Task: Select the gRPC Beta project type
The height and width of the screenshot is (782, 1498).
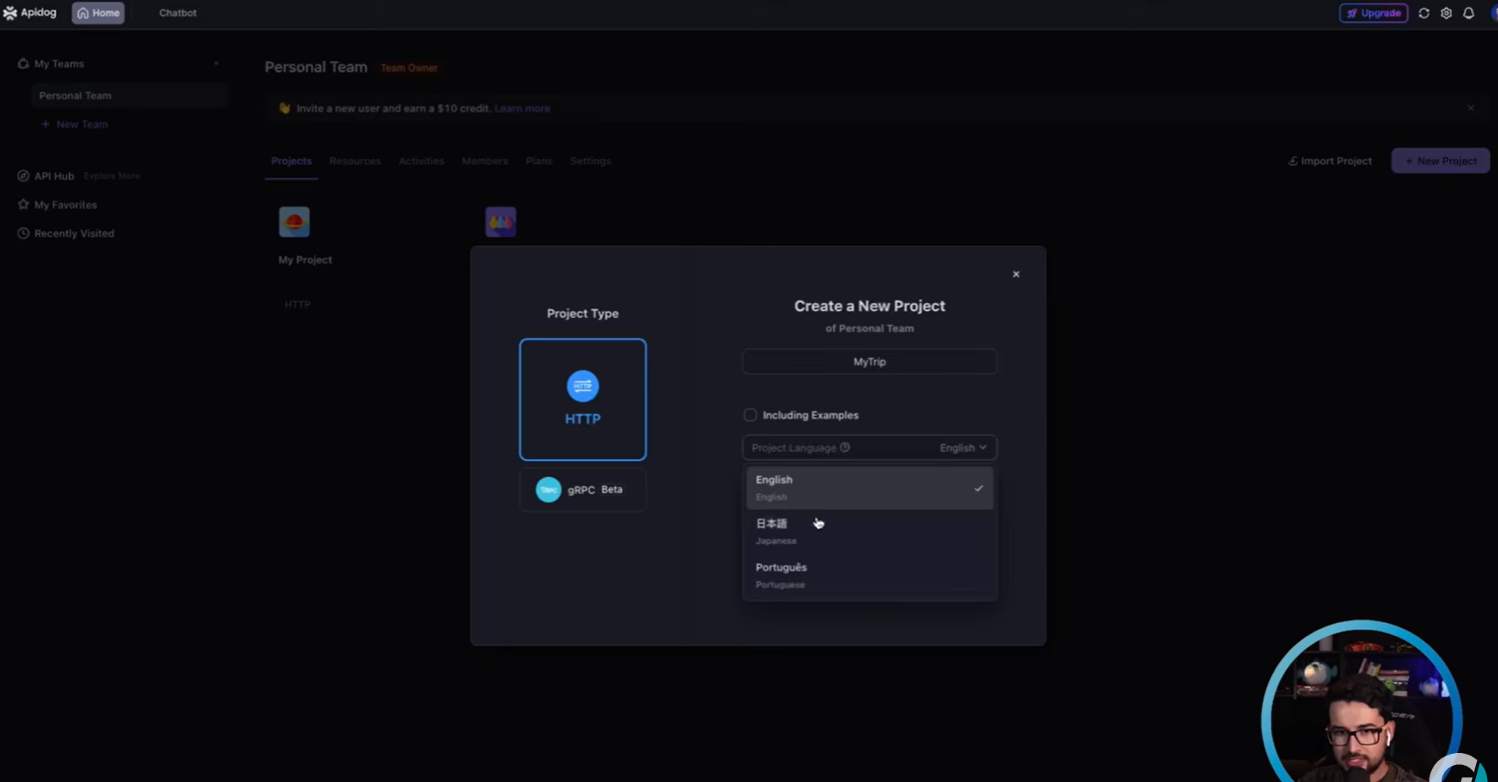Action: coord(582,490)
